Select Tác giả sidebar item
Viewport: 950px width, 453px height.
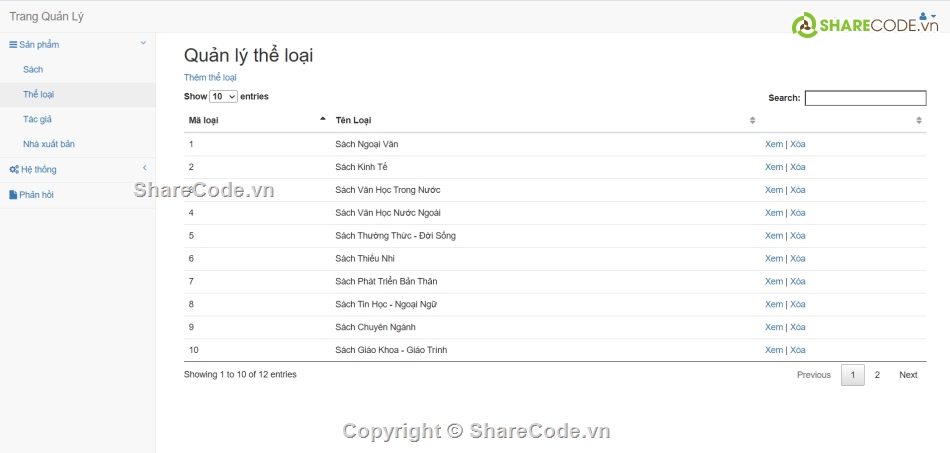pyautogui.click(x=37, y=119)
